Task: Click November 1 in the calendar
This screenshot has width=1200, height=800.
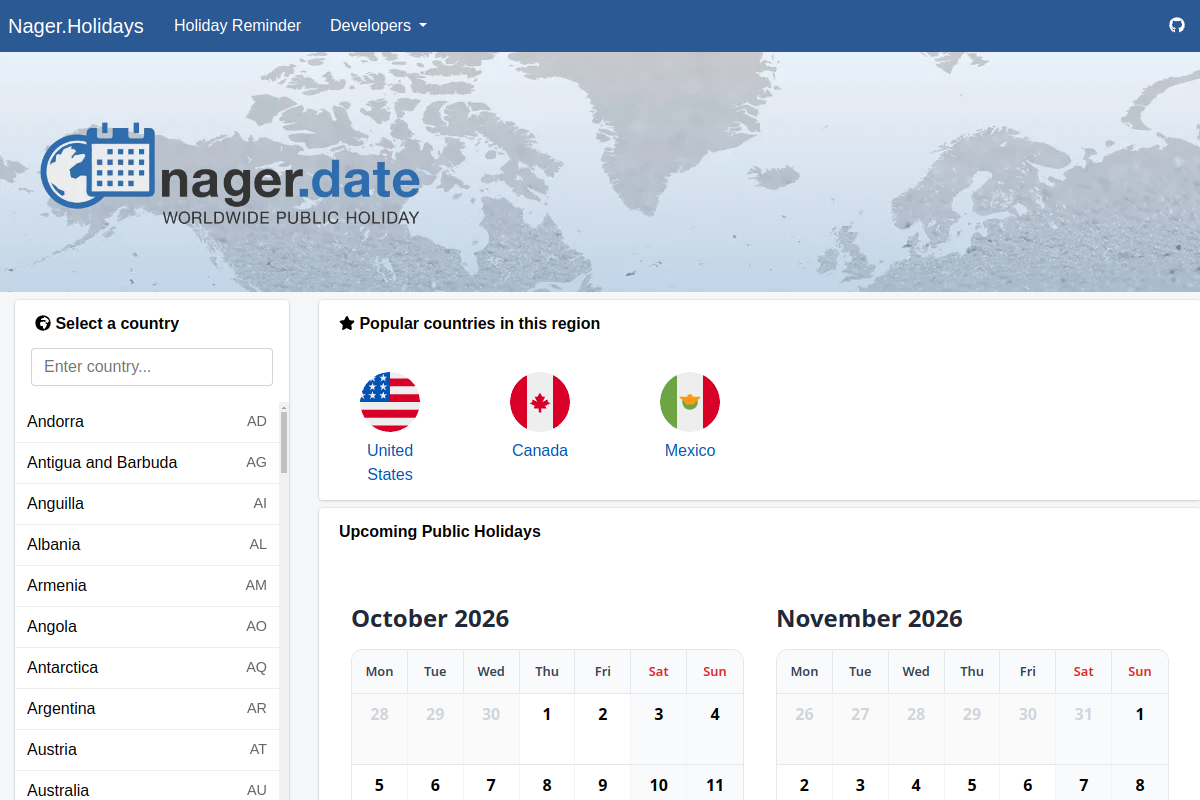Action: point(1140,729)
